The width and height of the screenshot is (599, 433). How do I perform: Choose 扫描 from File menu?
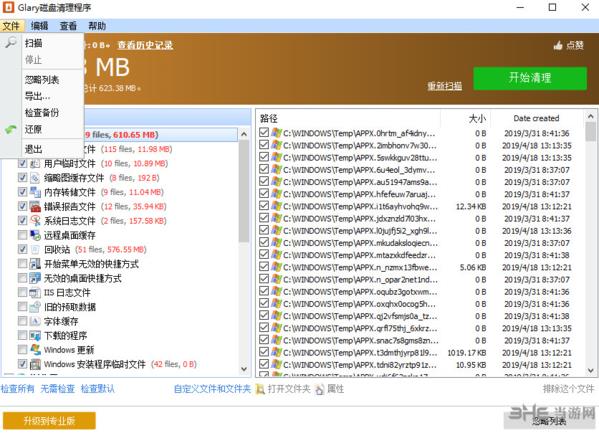click(x=34, y=43)
